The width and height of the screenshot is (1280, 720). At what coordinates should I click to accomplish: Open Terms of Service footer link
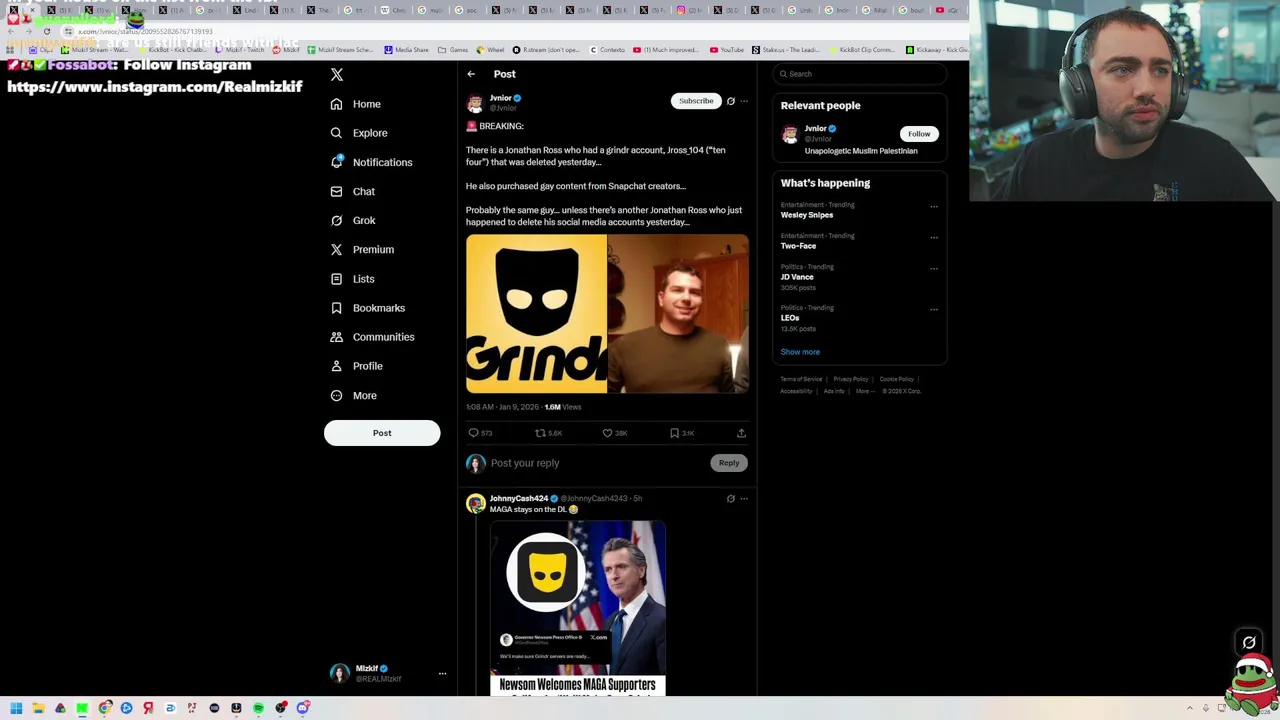(x=801, y=379)
